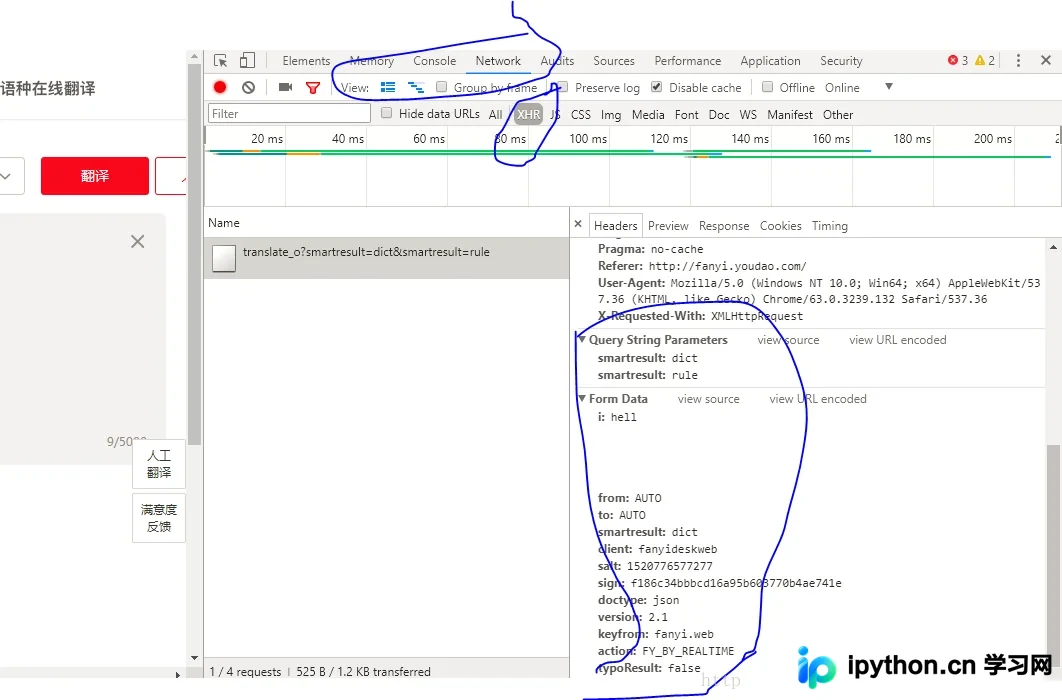This screenshot has height=700, width=1062.
Task: Click the 人工翻译 side button
Action: click(158, 464)
